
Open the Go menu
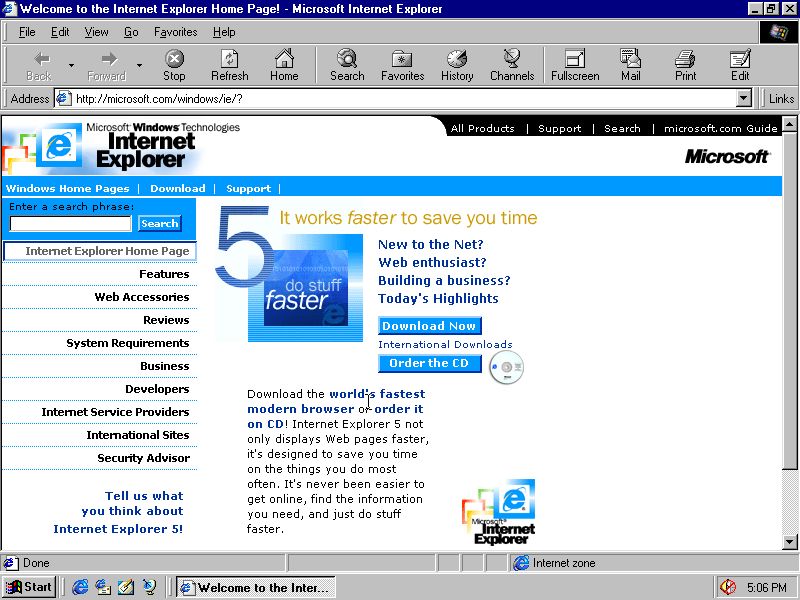click(131, 32)
